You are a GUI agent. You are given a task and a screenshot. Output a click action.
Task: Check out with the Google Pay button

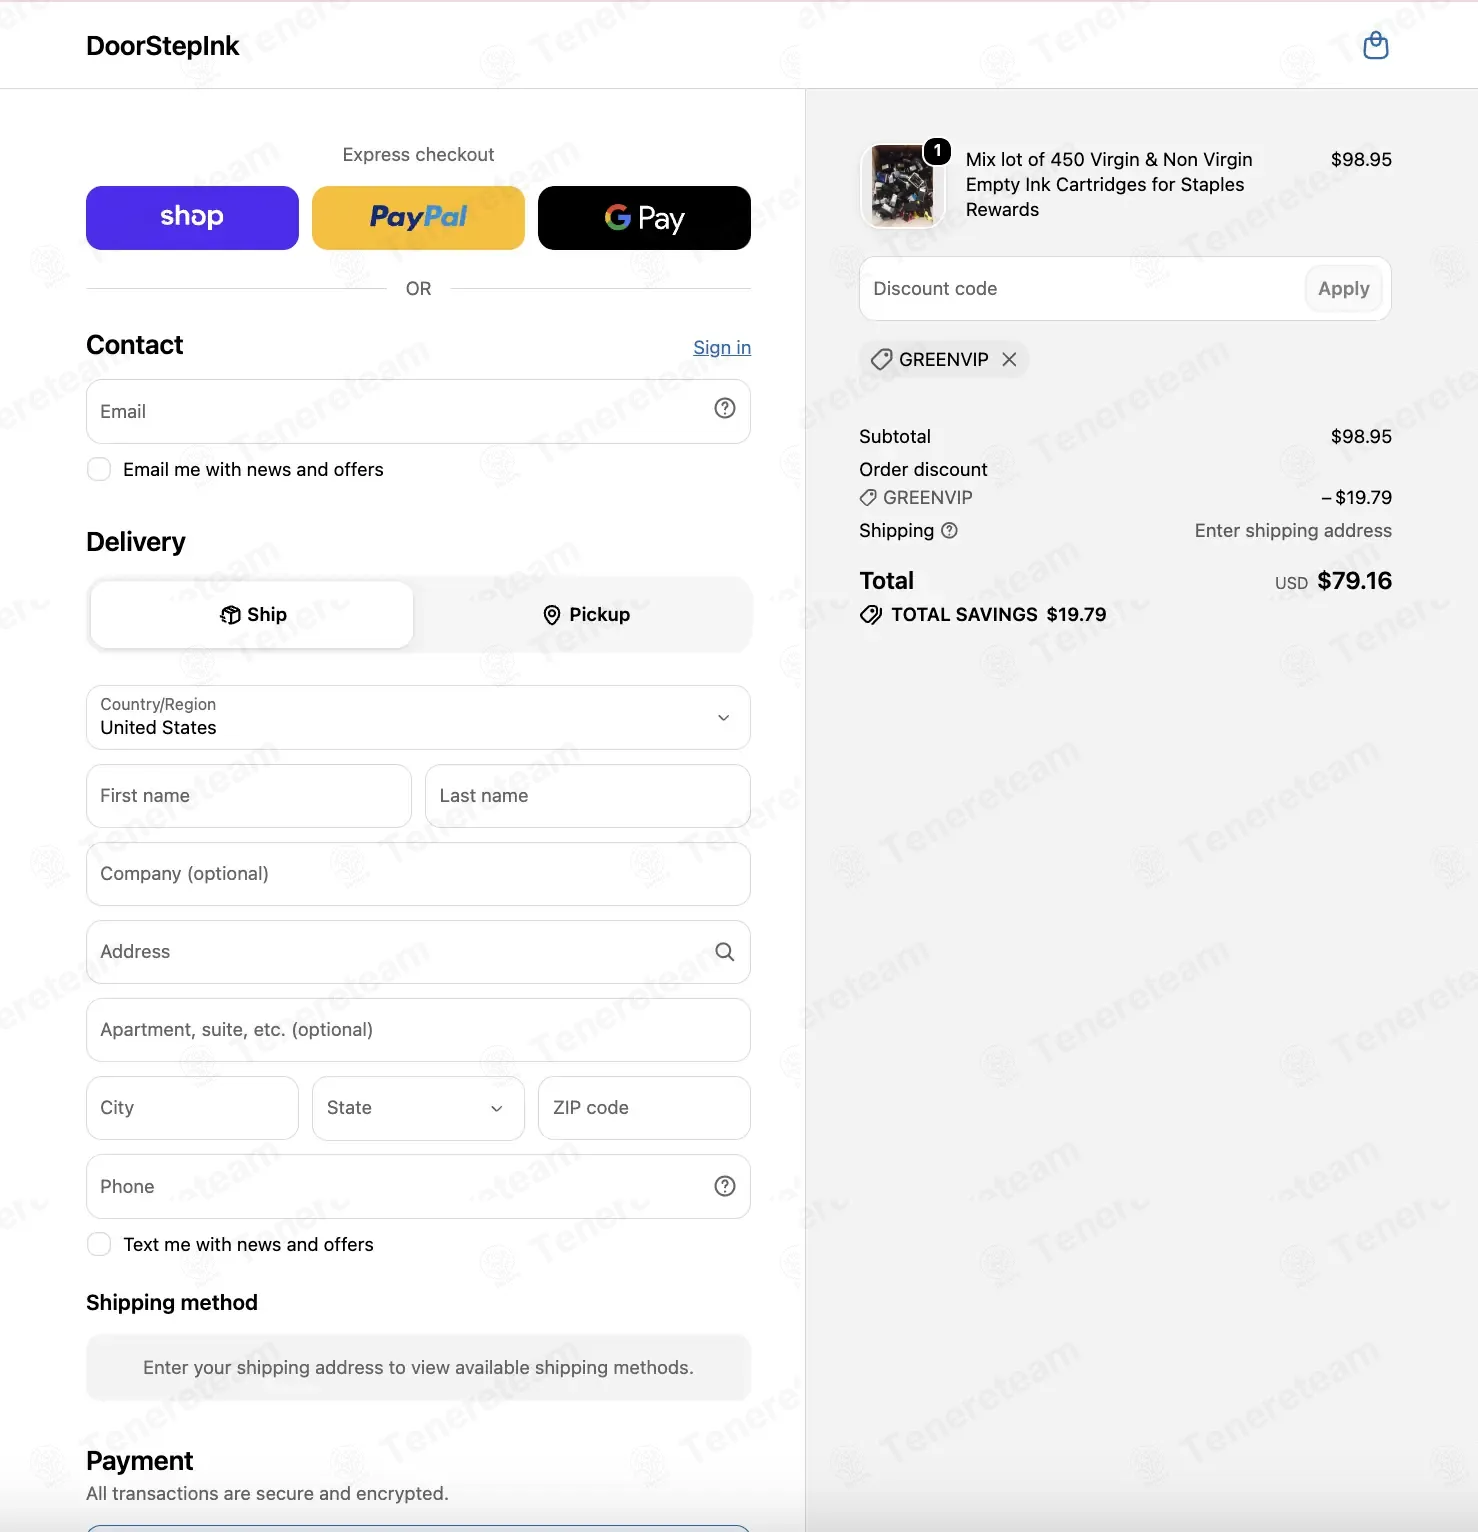[x=644, y=218]
